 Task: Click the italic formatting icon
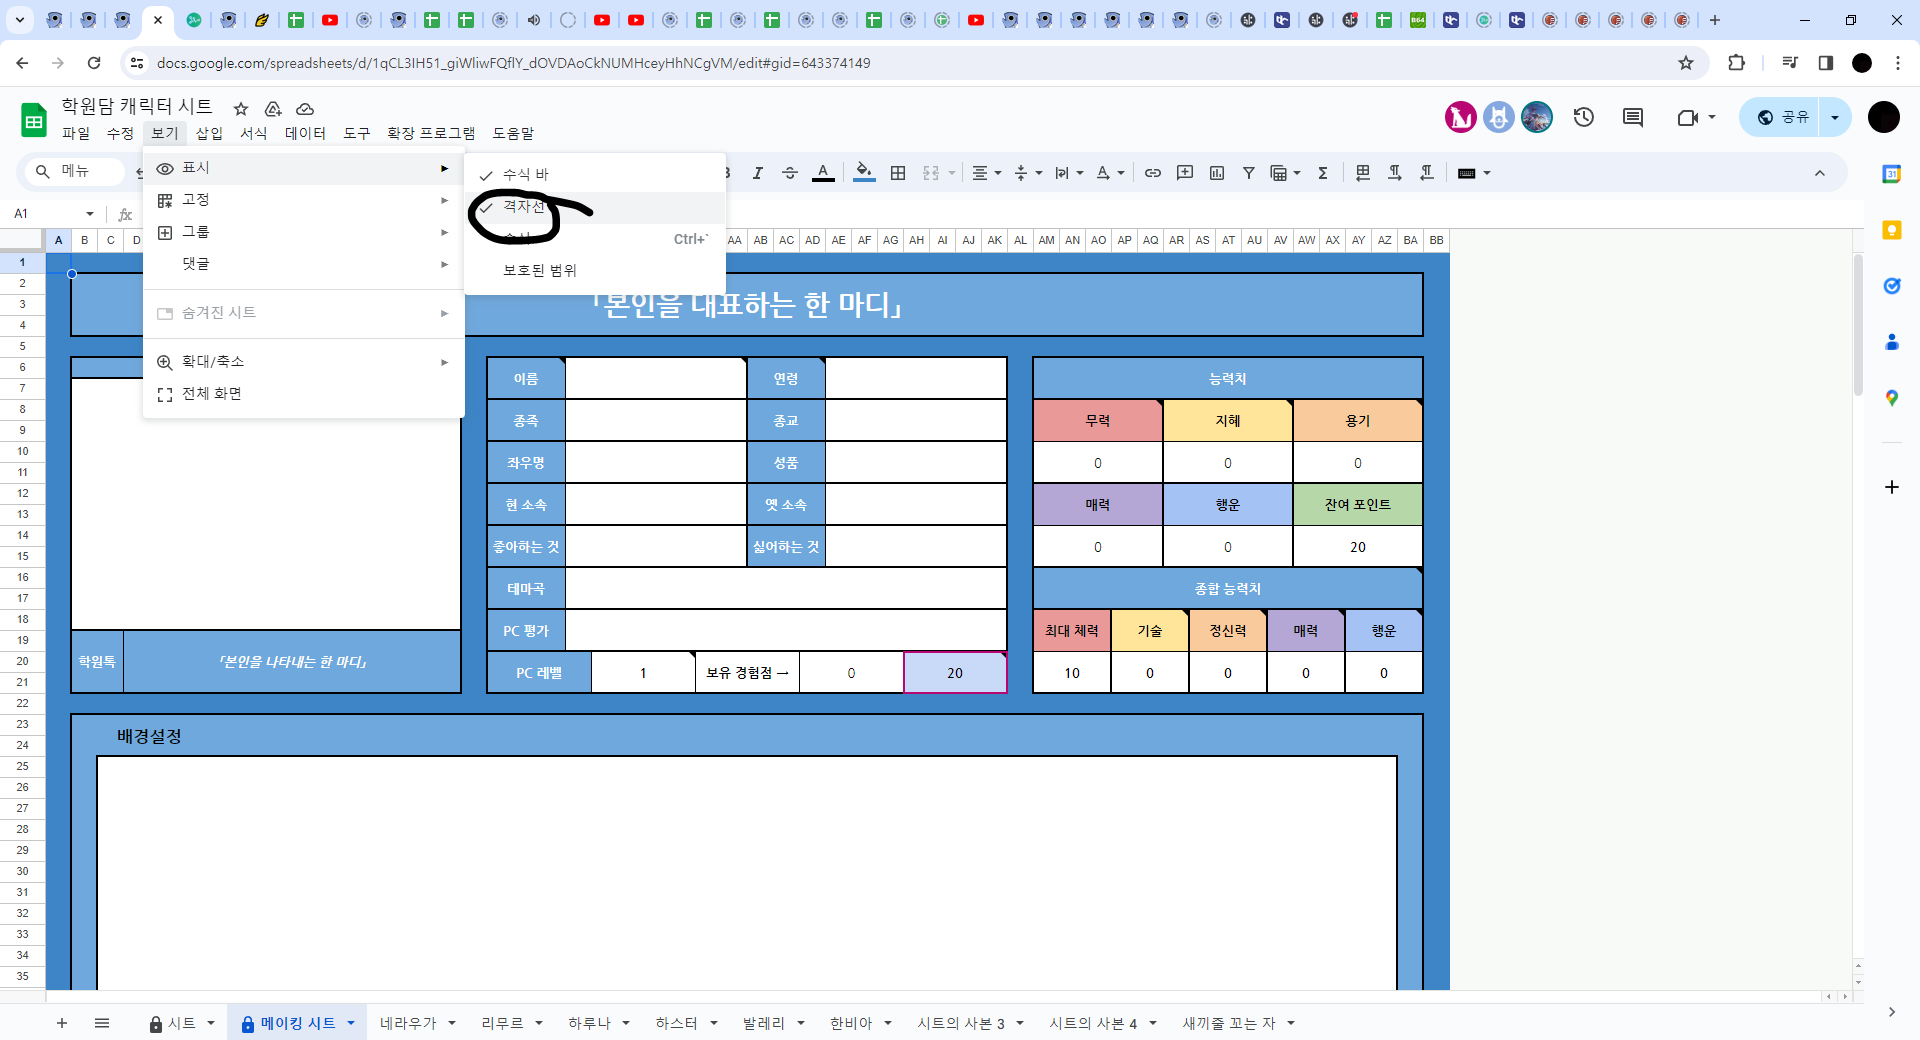(x=757, y=173)
